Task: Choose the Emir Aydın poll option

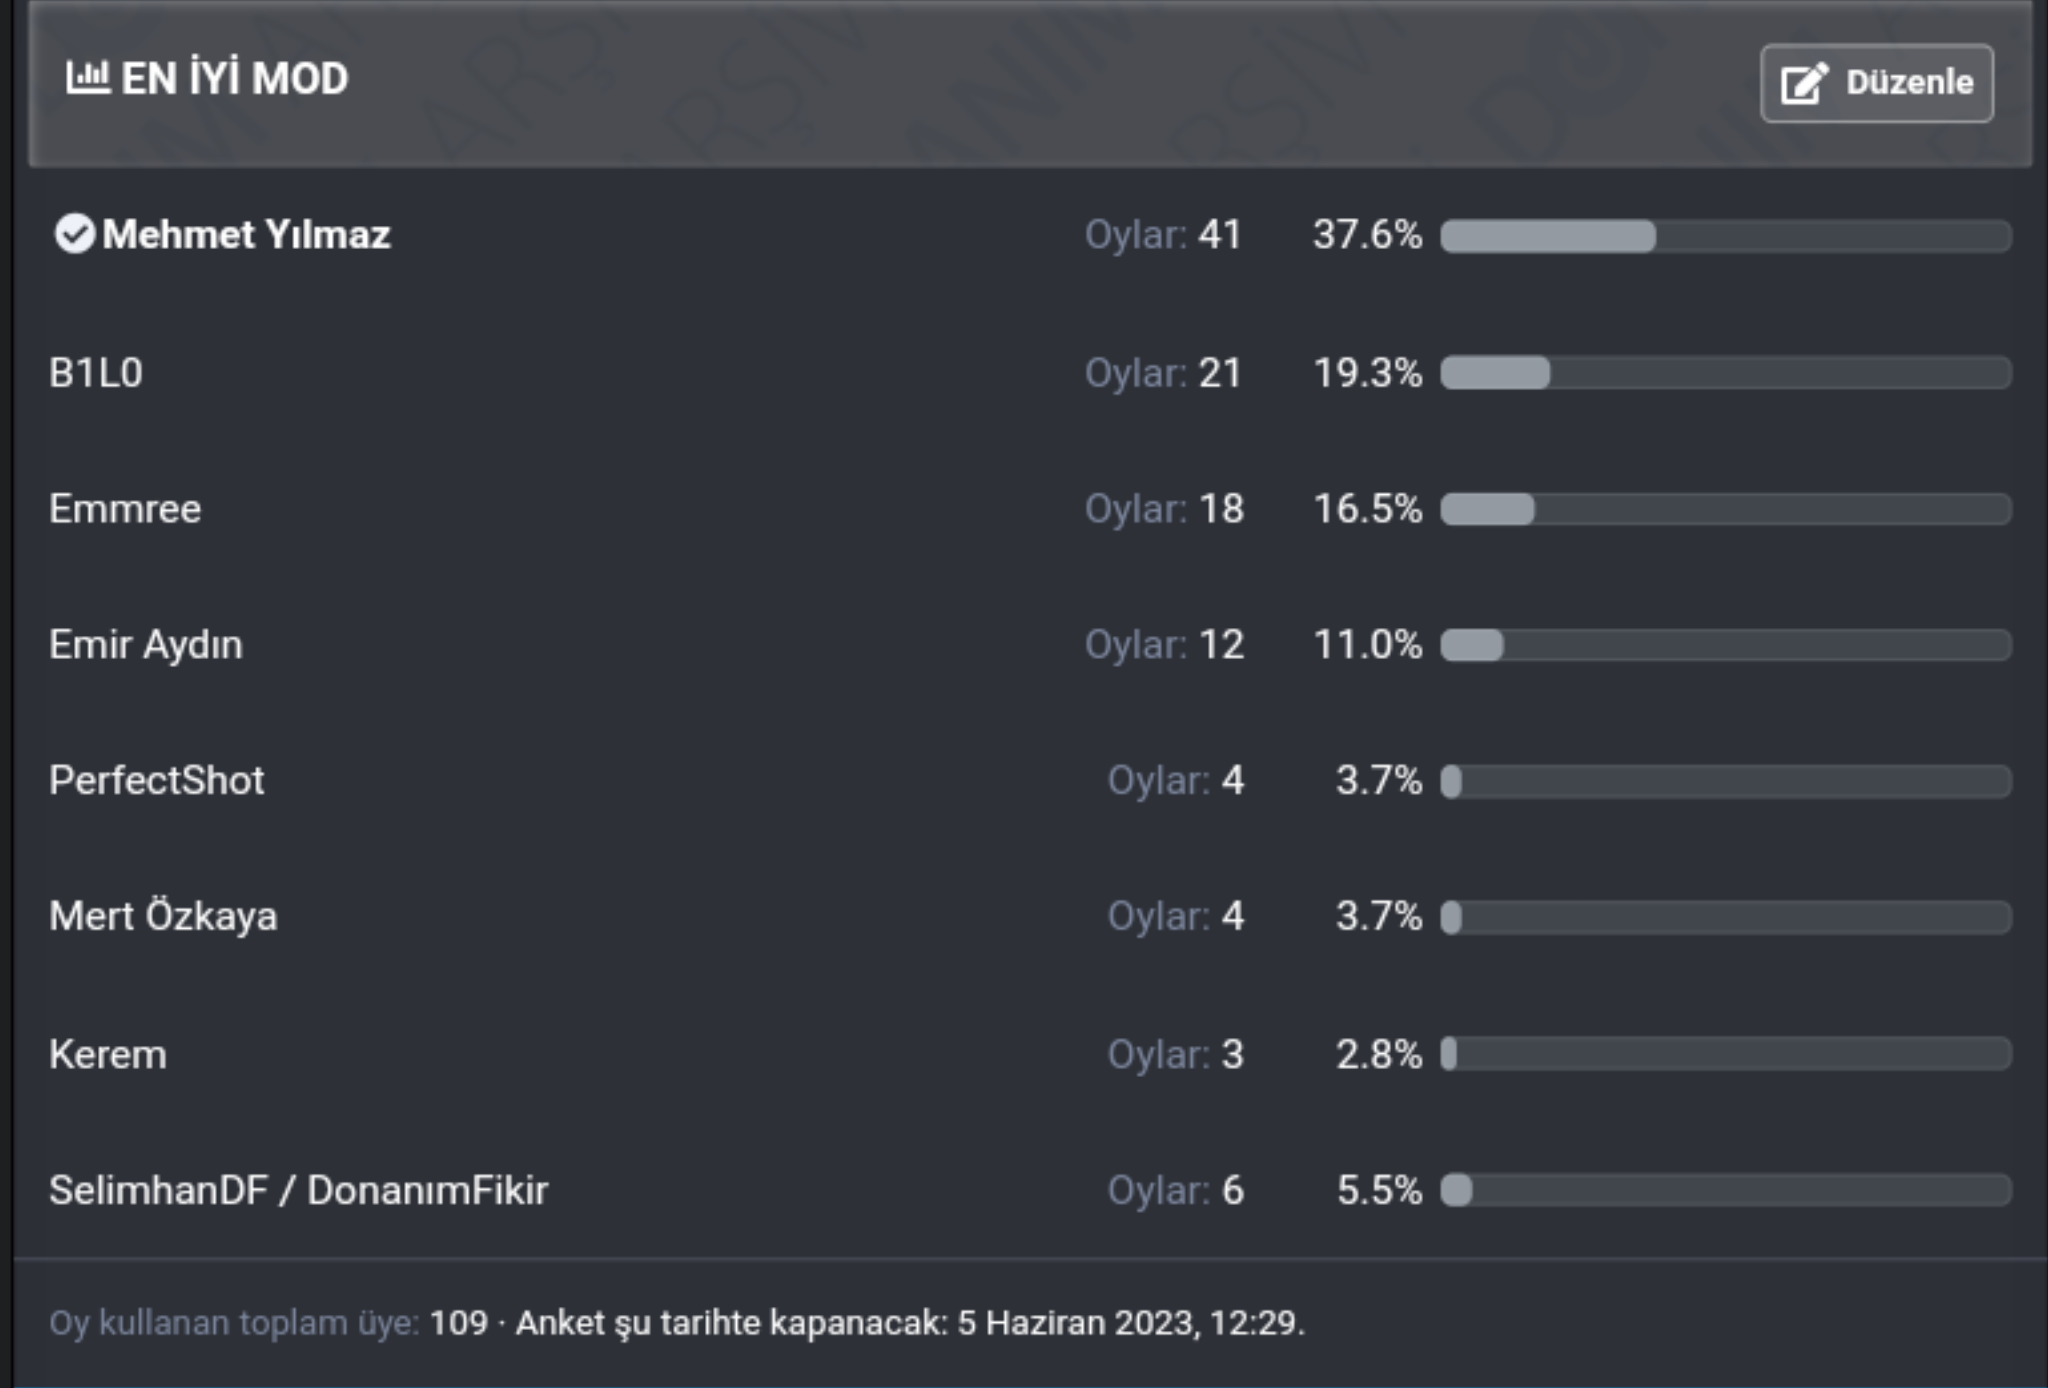Action: tap(146, 645)
